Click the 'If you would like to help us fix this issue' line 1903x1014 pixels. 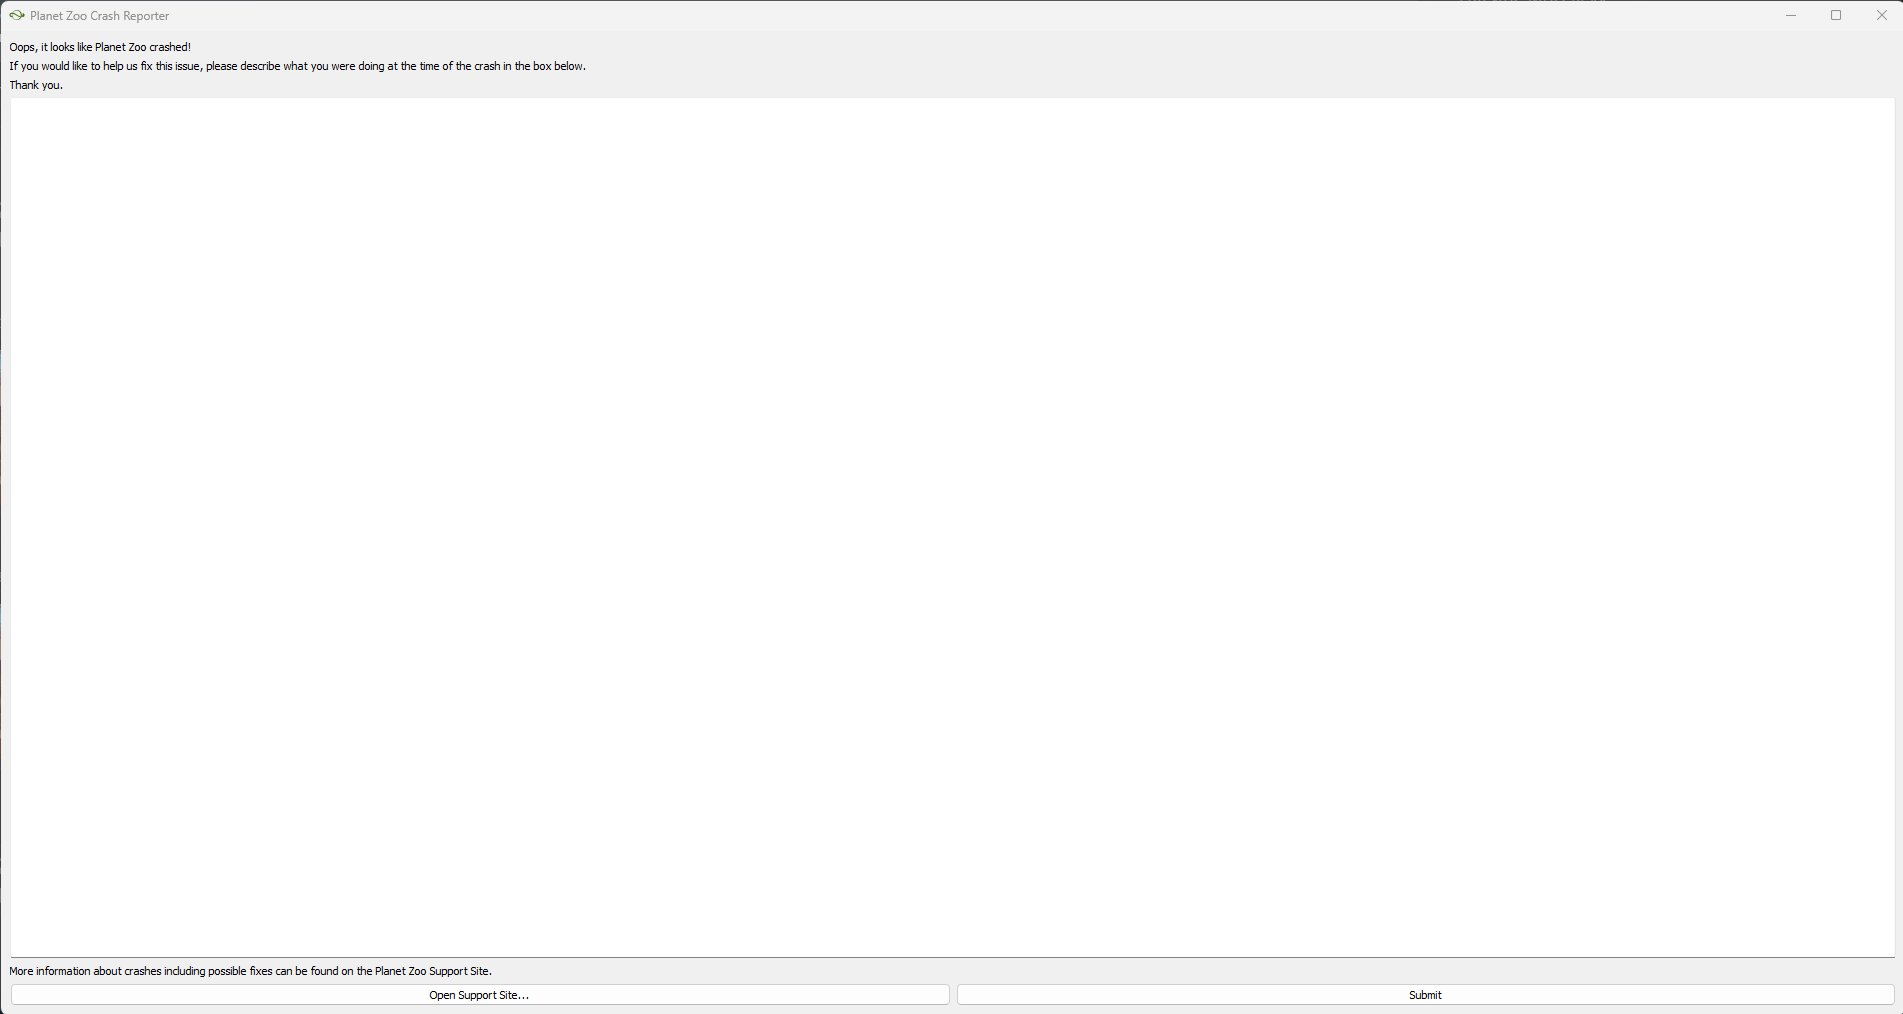coord(298,66)
